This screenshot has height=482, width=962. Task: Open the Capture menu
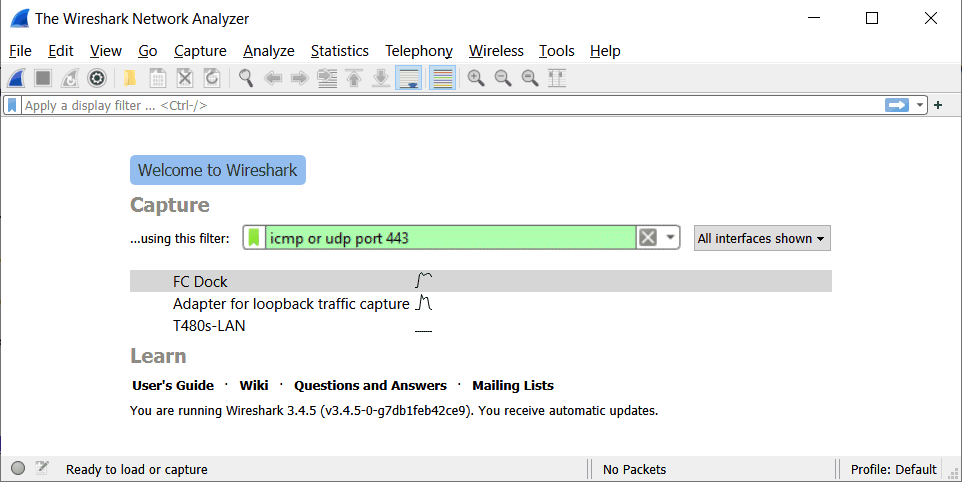[x=200, y=51]
